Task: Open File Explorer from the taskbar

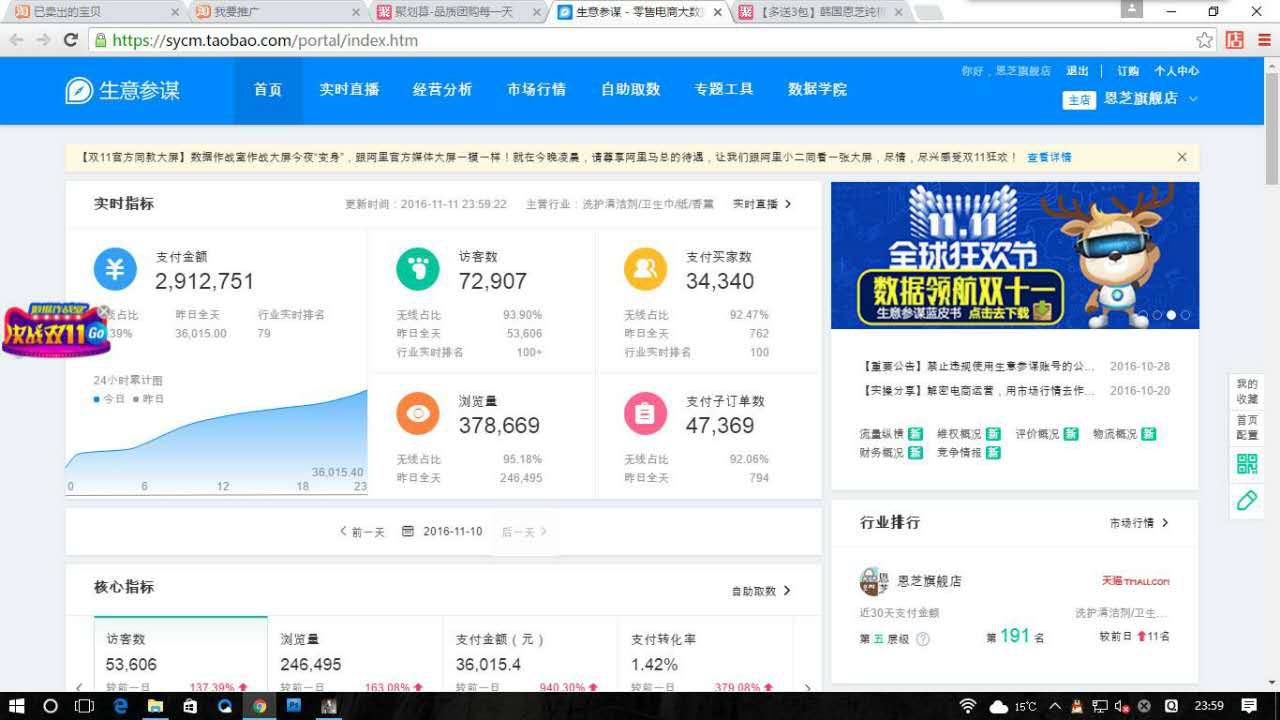Action: (x=155, y=706)
